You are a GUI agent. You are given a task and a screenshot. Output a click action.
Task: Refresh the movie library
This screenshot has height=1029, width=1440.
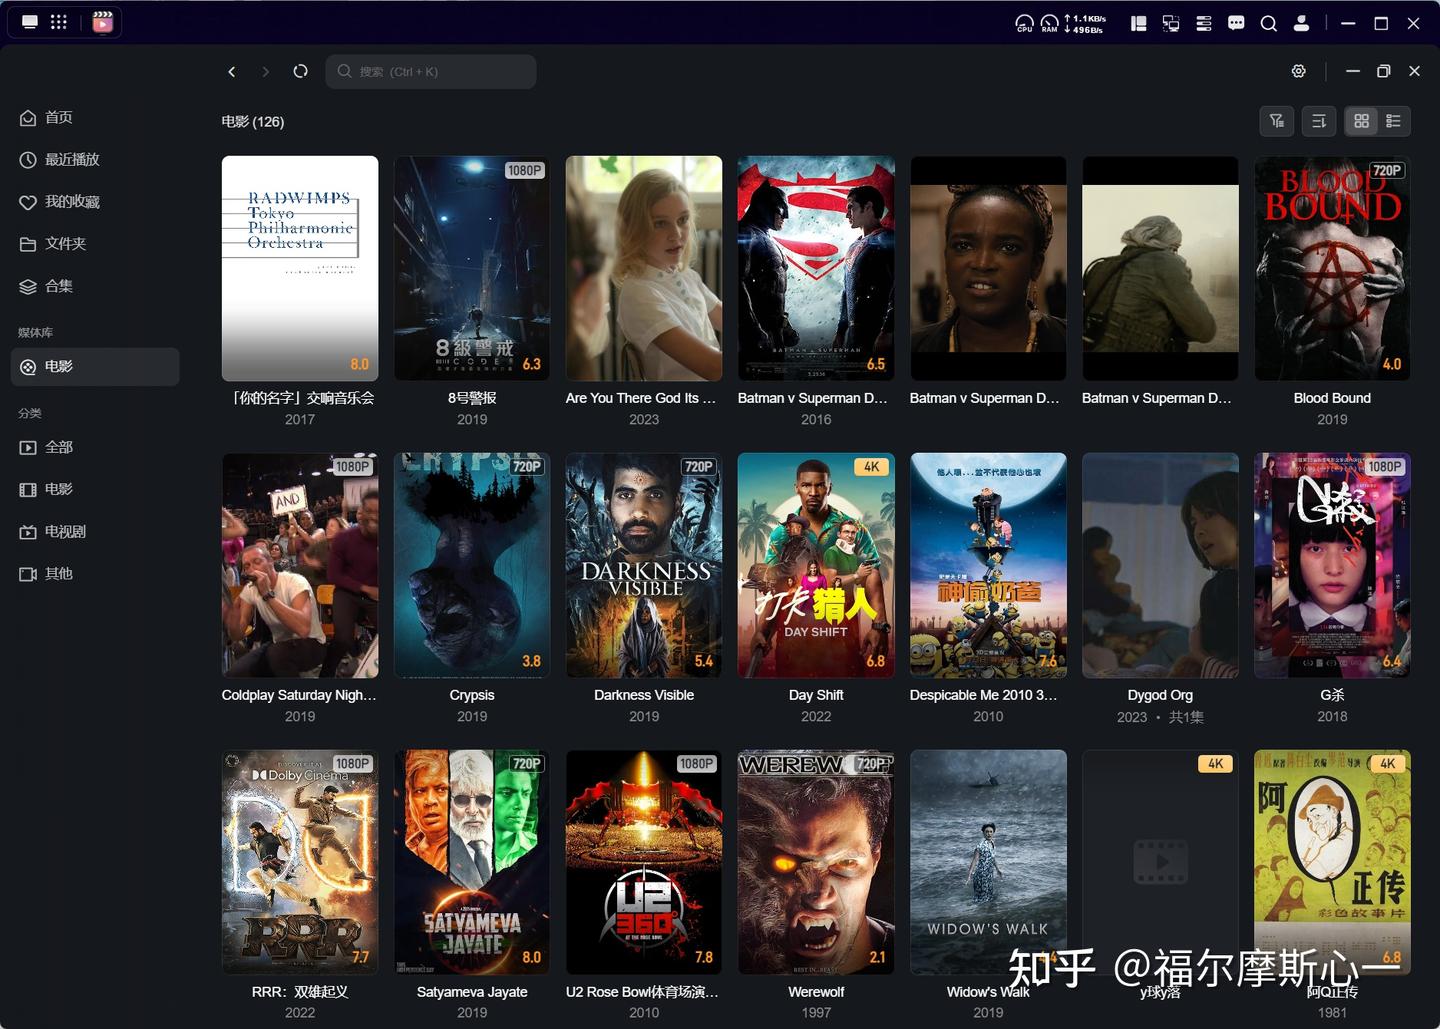coord(300,72)
